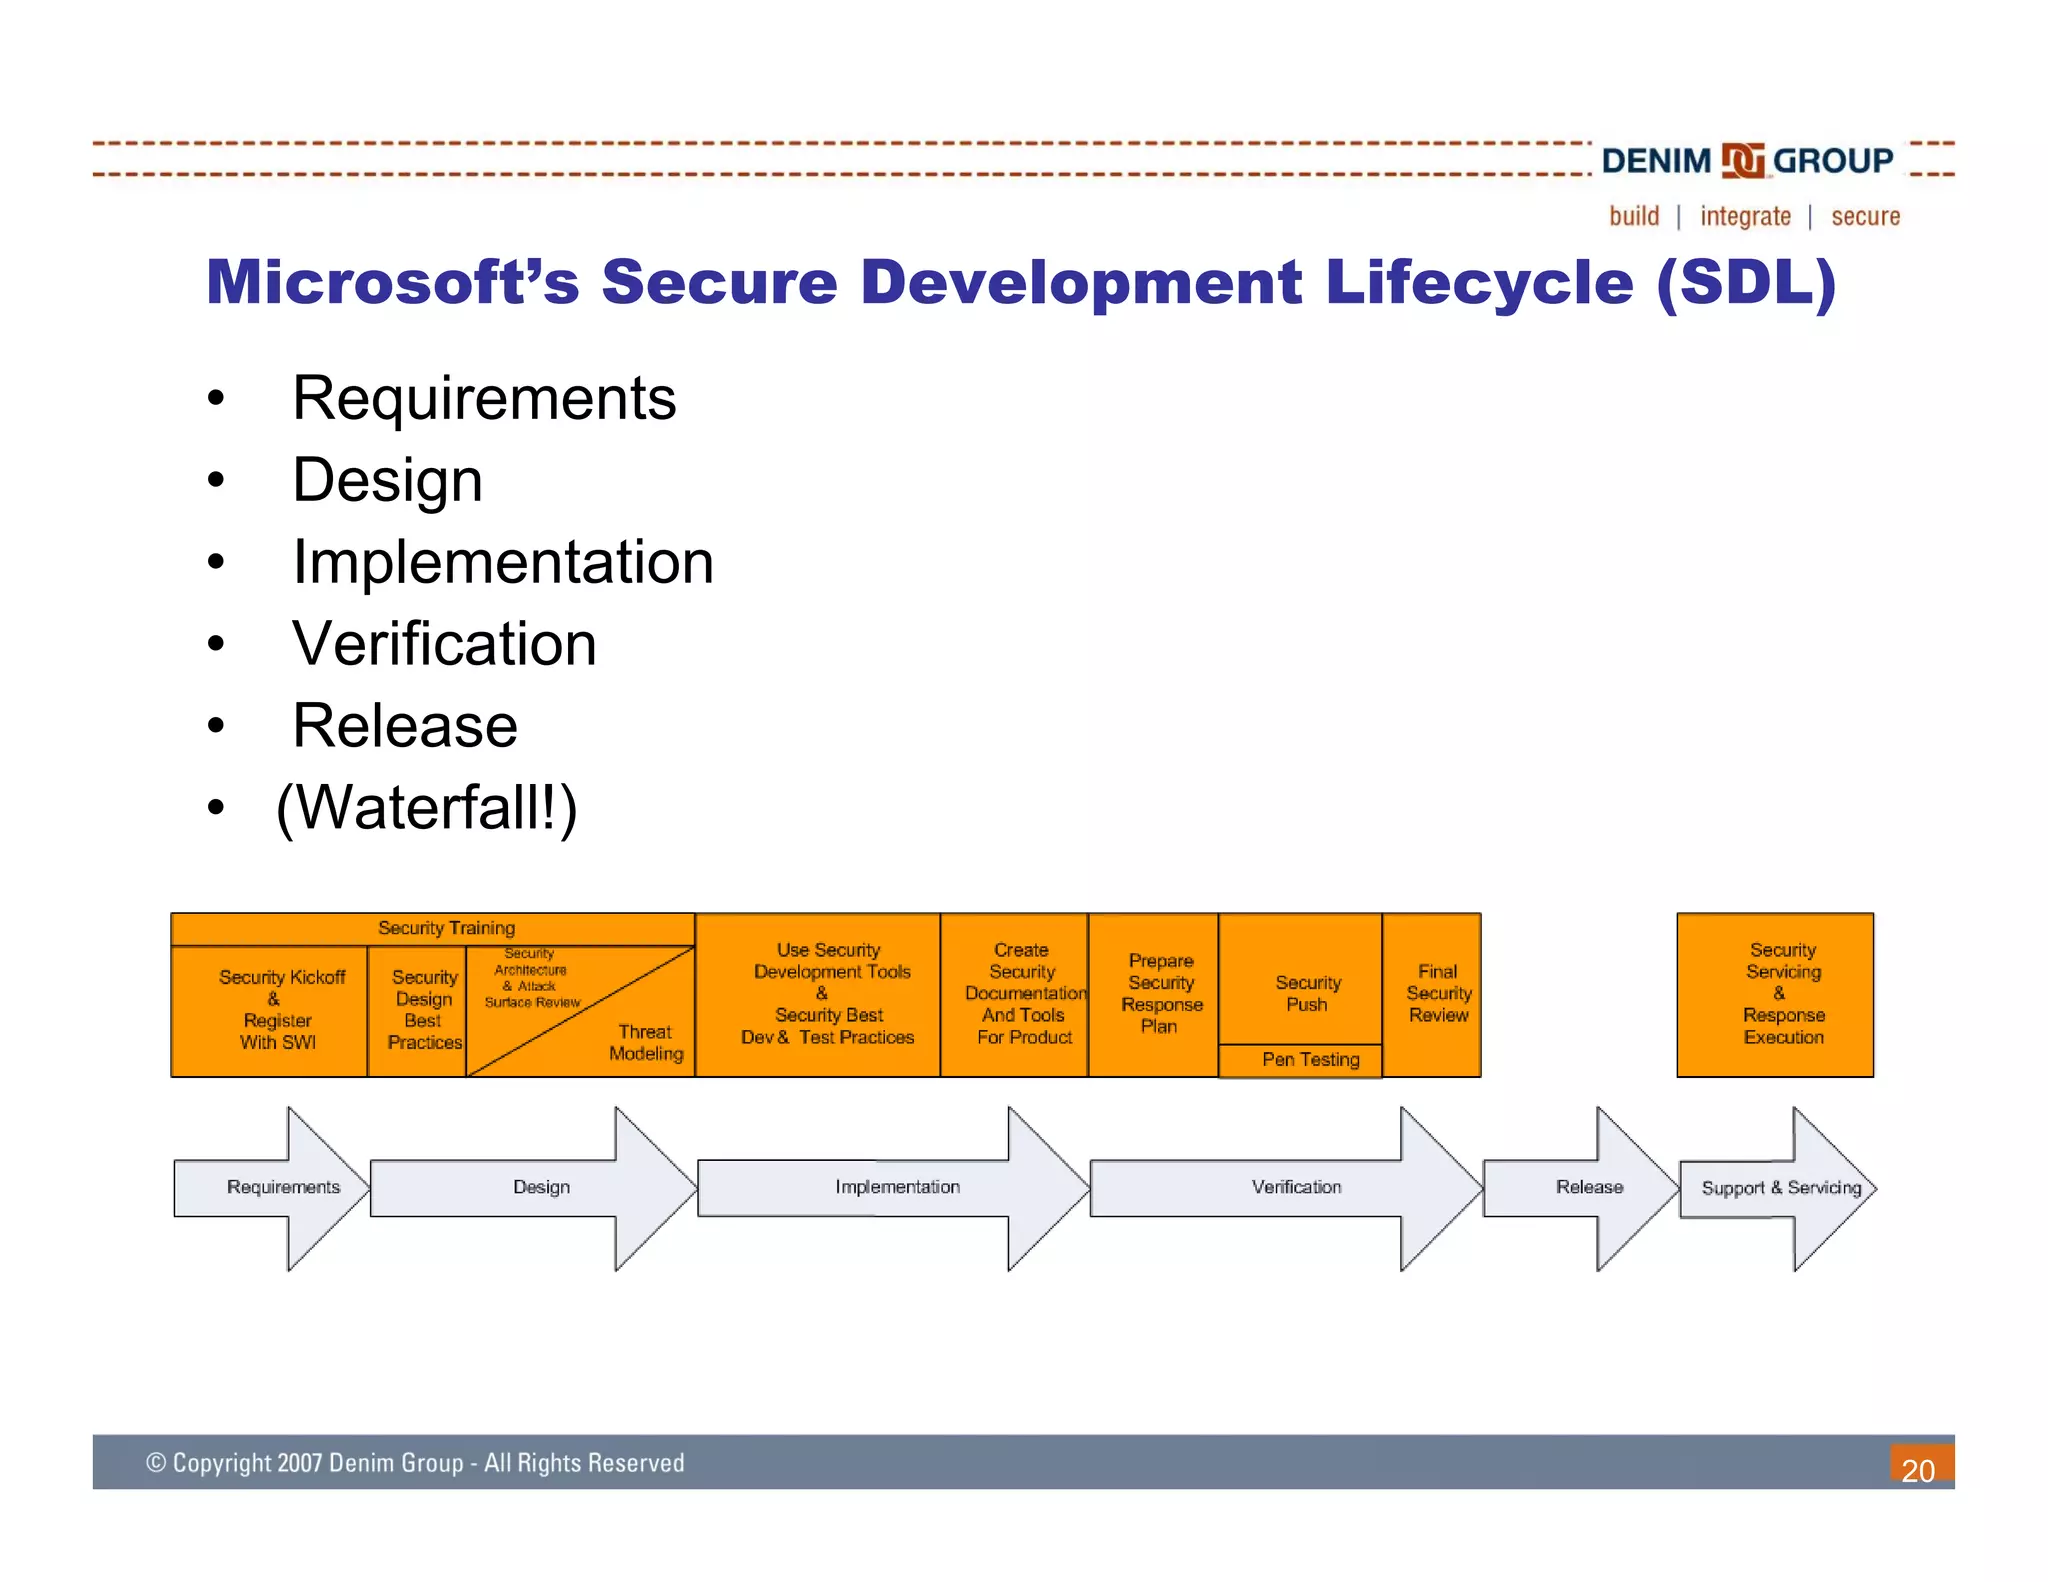
Task: Select the Prepare Security Response Plan box
Action: coord(1155,993)
